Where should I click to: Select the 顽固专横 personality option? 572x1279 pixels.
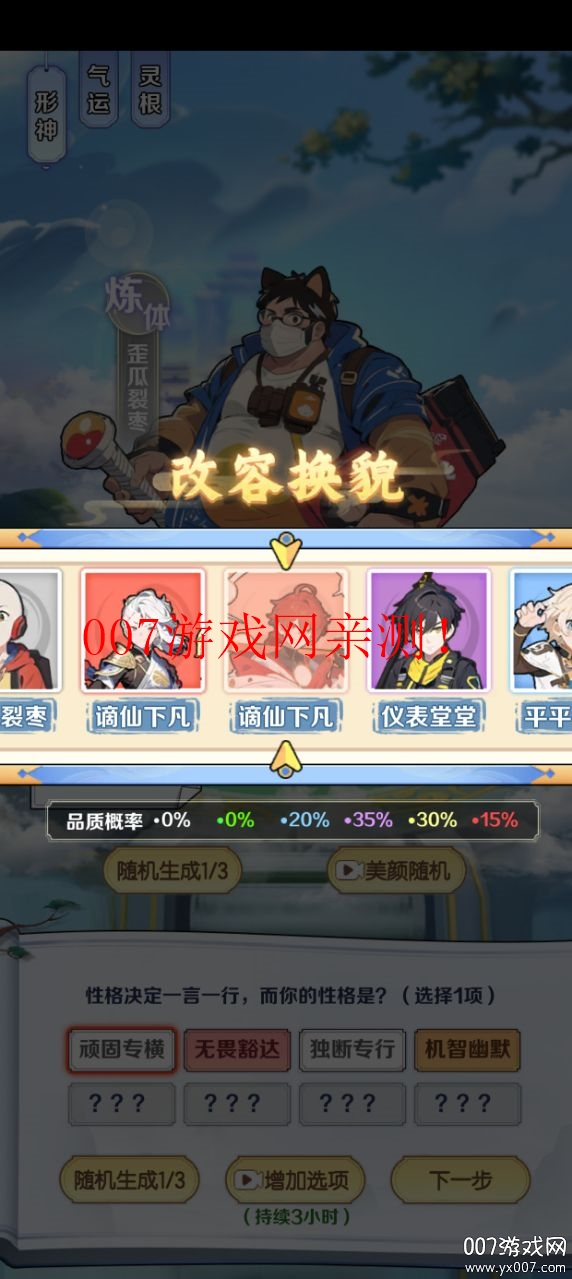pyautogui.click(x=122, y=1050)
